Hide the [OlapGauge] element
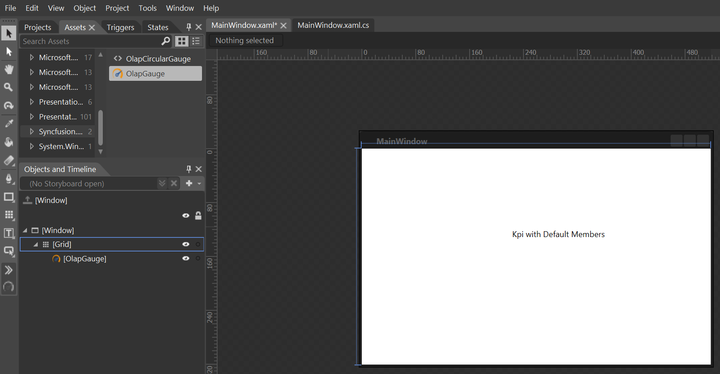The image size is (720, 374). click(x=186, y=259)
